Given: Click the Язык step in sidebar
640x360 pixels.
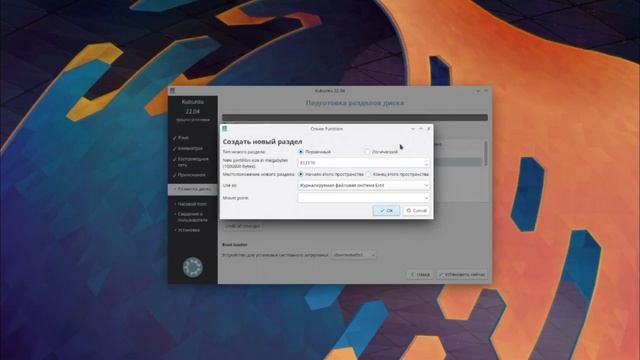Looking at the screenshot, I should click(183, 138).
